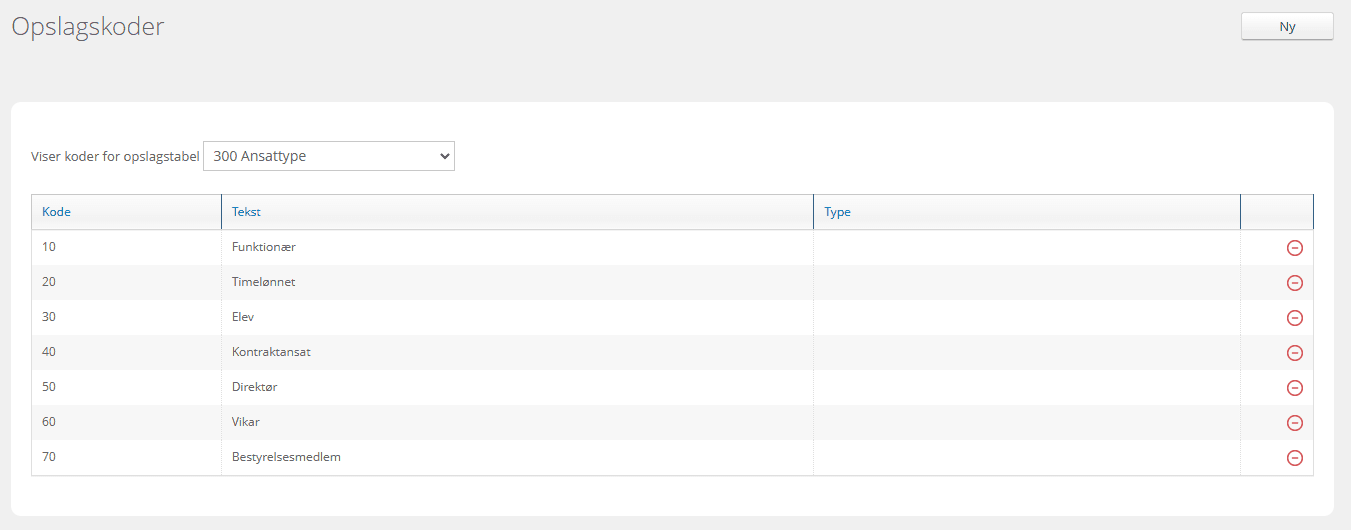Sort by Kode column header
1351x530 pixels.
[56, 212]
